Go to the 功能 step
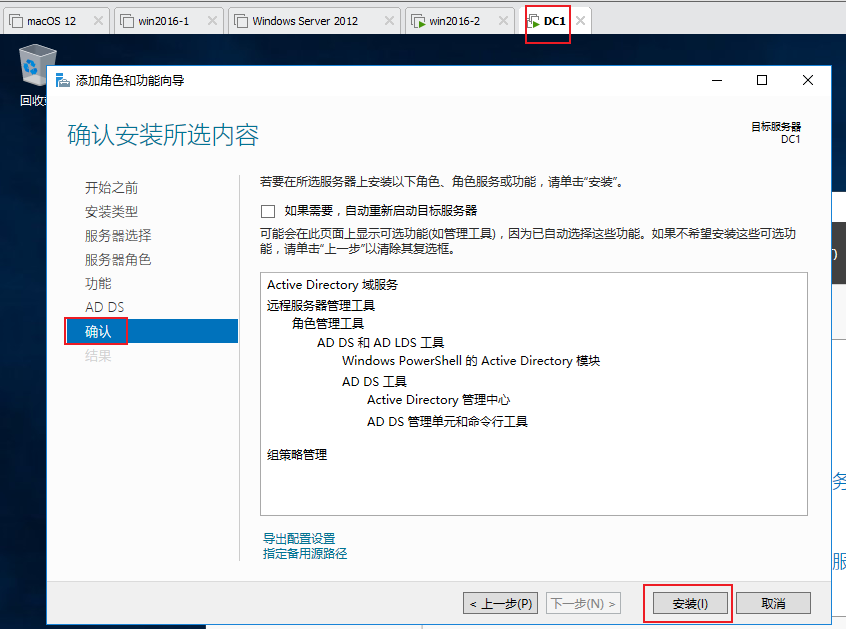Viewport: 846px width, 629px height. [x=98, y=283]
